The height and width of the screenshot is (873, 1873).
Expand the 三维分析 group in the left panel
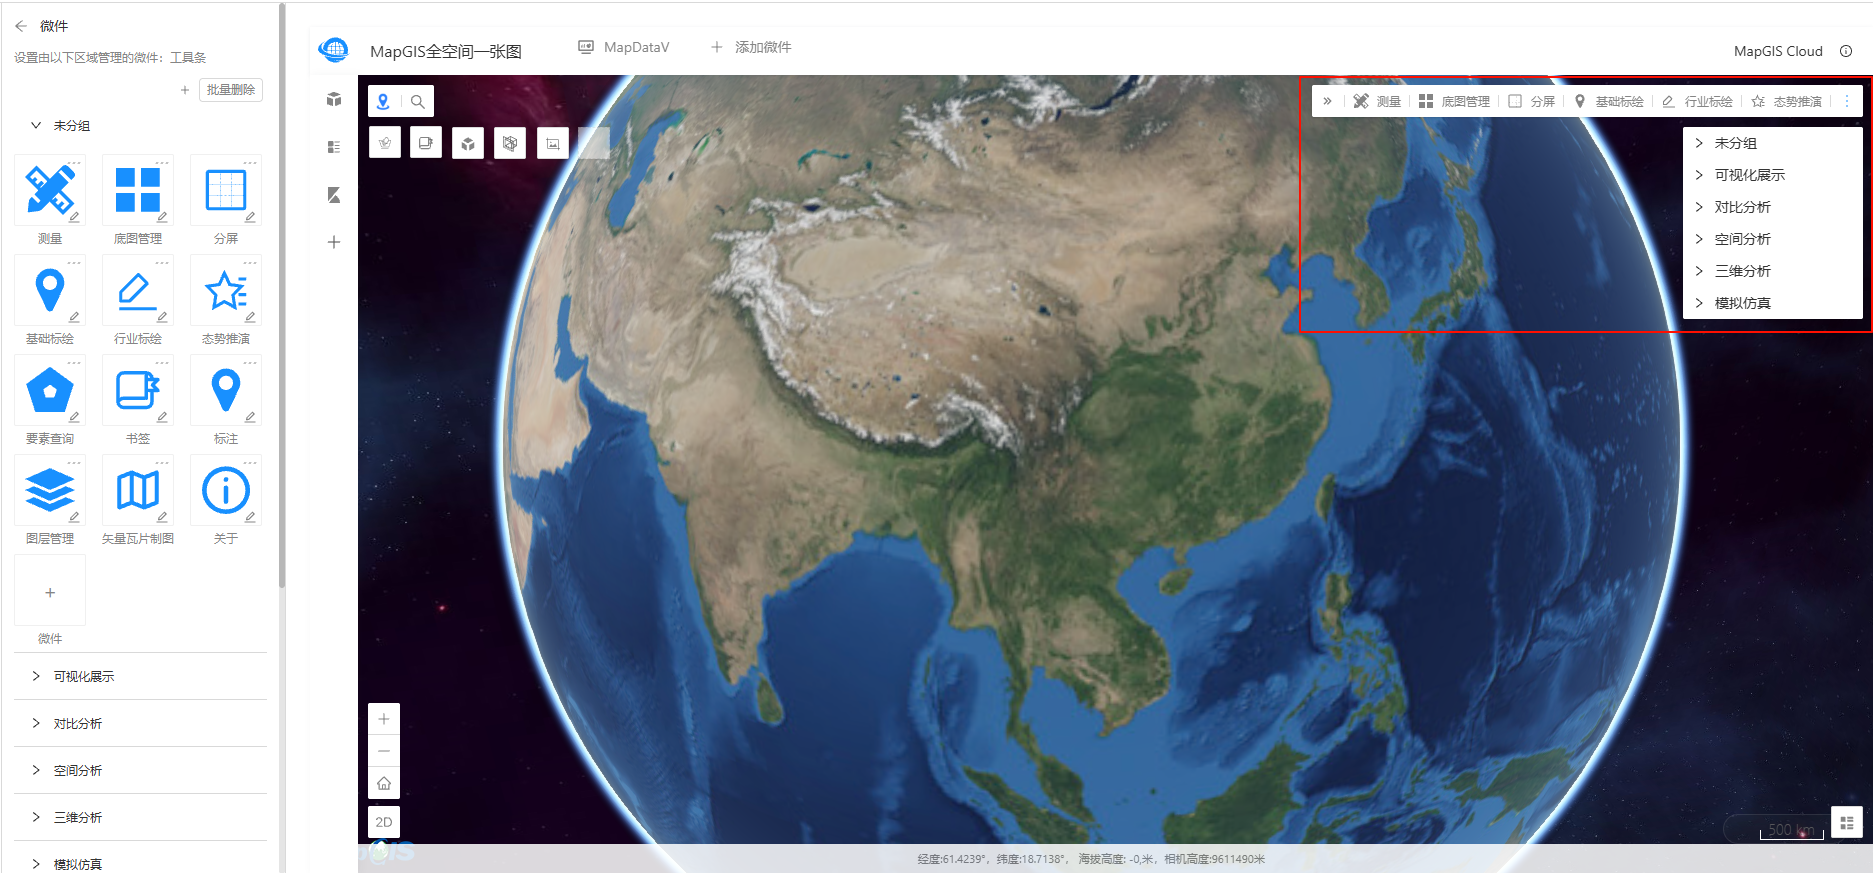(36, 817)
